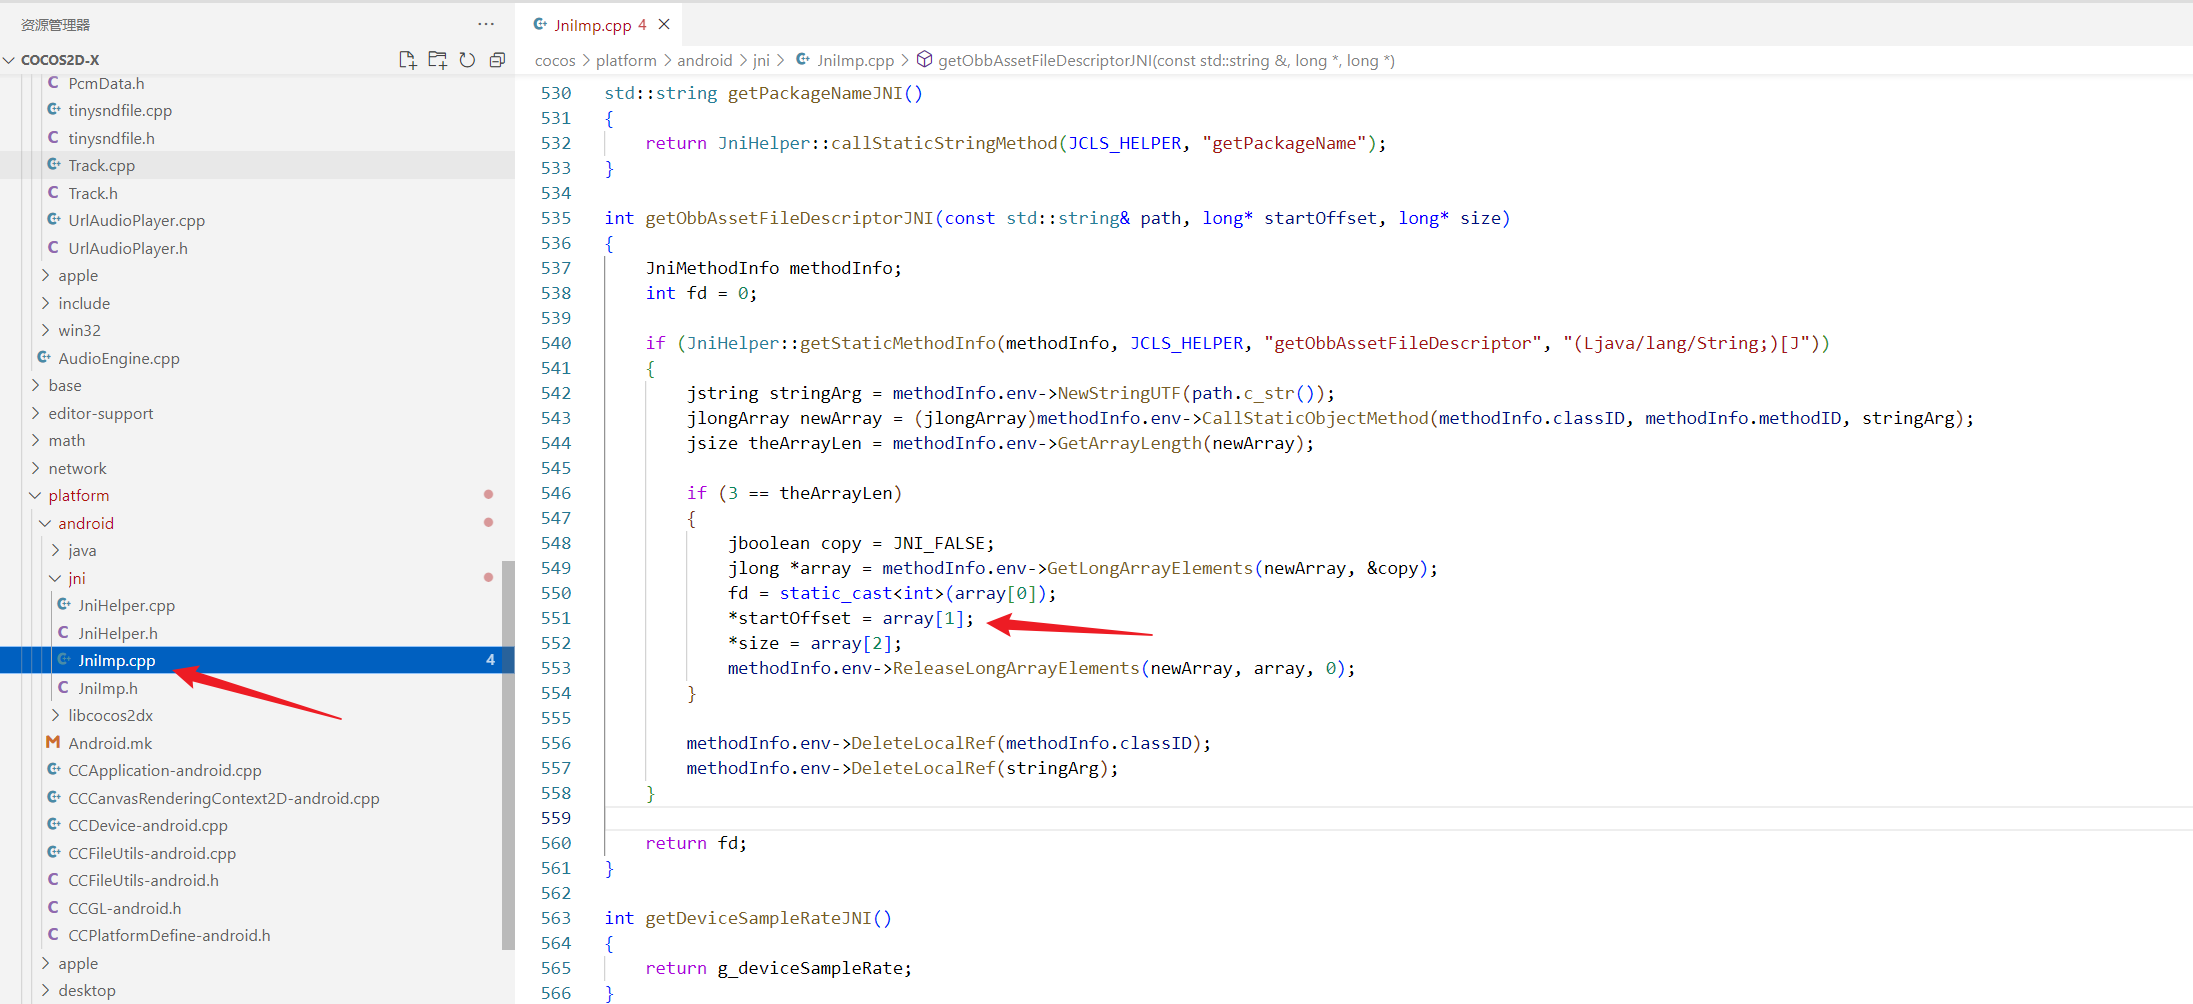Click the explorer tree vertical scrollbar
The image size is (2193, 1004).
pyautogui.click(x=508, y=755)
